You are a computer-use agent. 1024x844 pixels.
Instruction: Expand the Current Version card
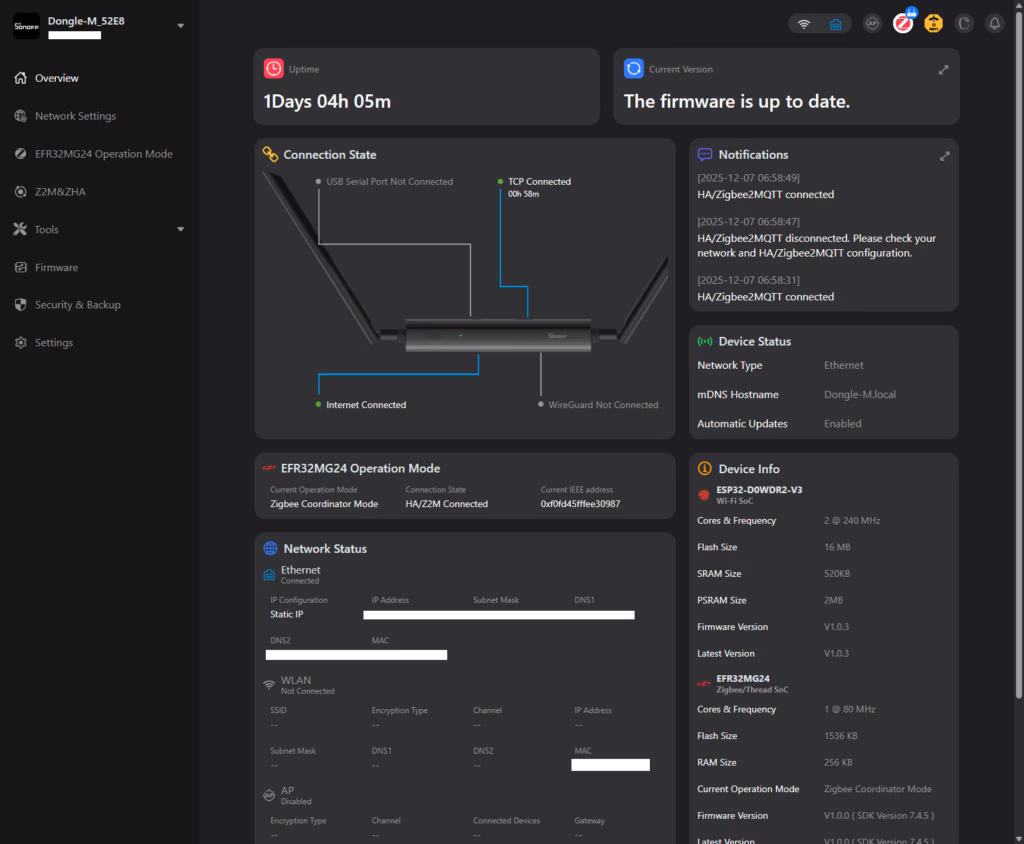pyautogui.click(x=943, y=70)
